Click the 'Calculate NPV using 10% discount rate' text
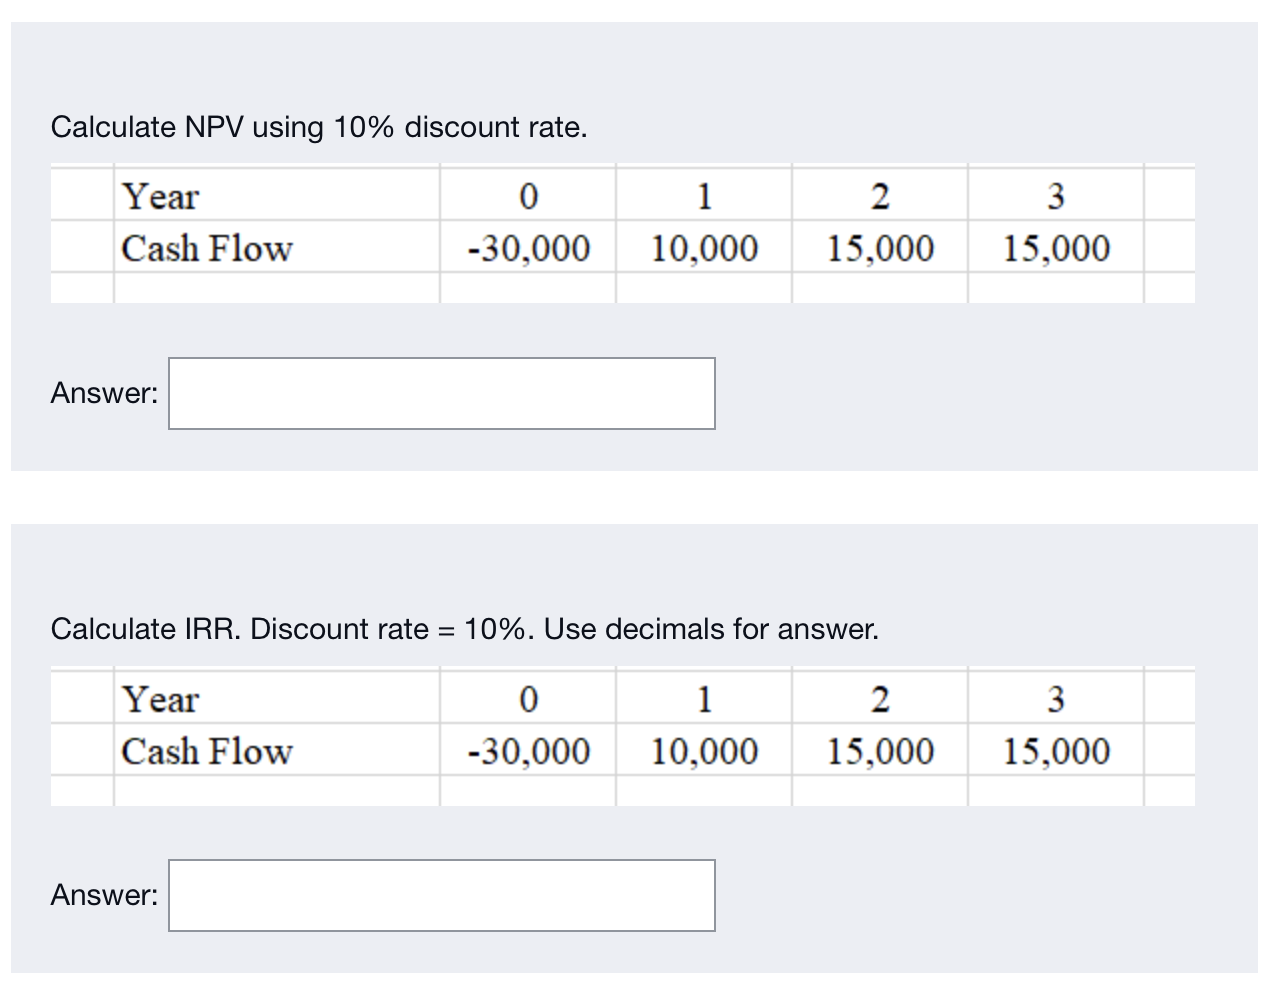The image size is (1278, 988). point(319,128)
